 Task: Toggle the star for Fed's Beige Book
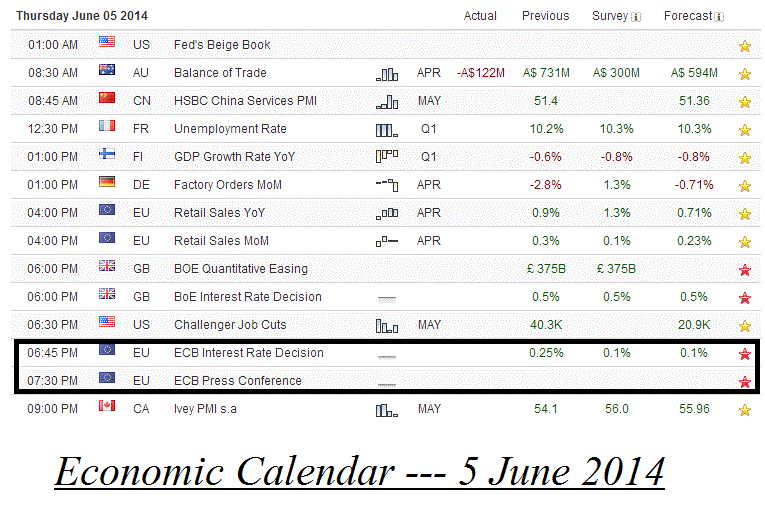[x=744, y=46]
